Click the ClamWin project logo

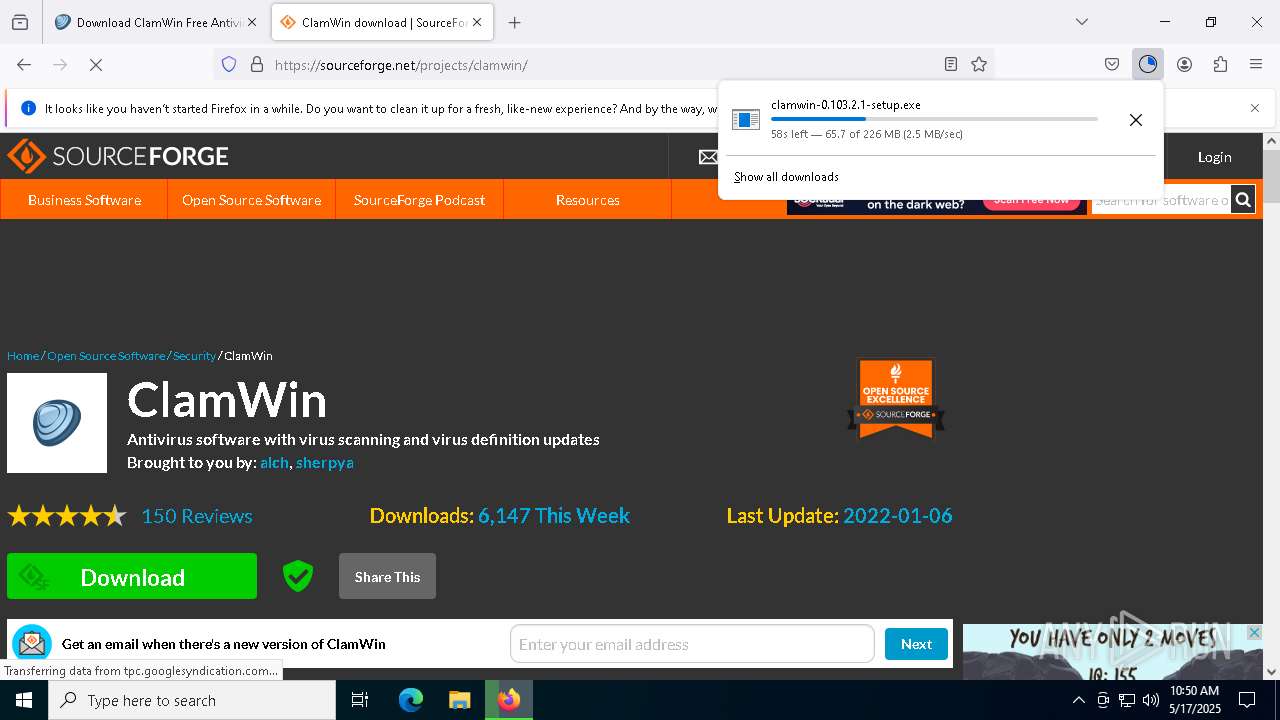(x=57, y=423)
